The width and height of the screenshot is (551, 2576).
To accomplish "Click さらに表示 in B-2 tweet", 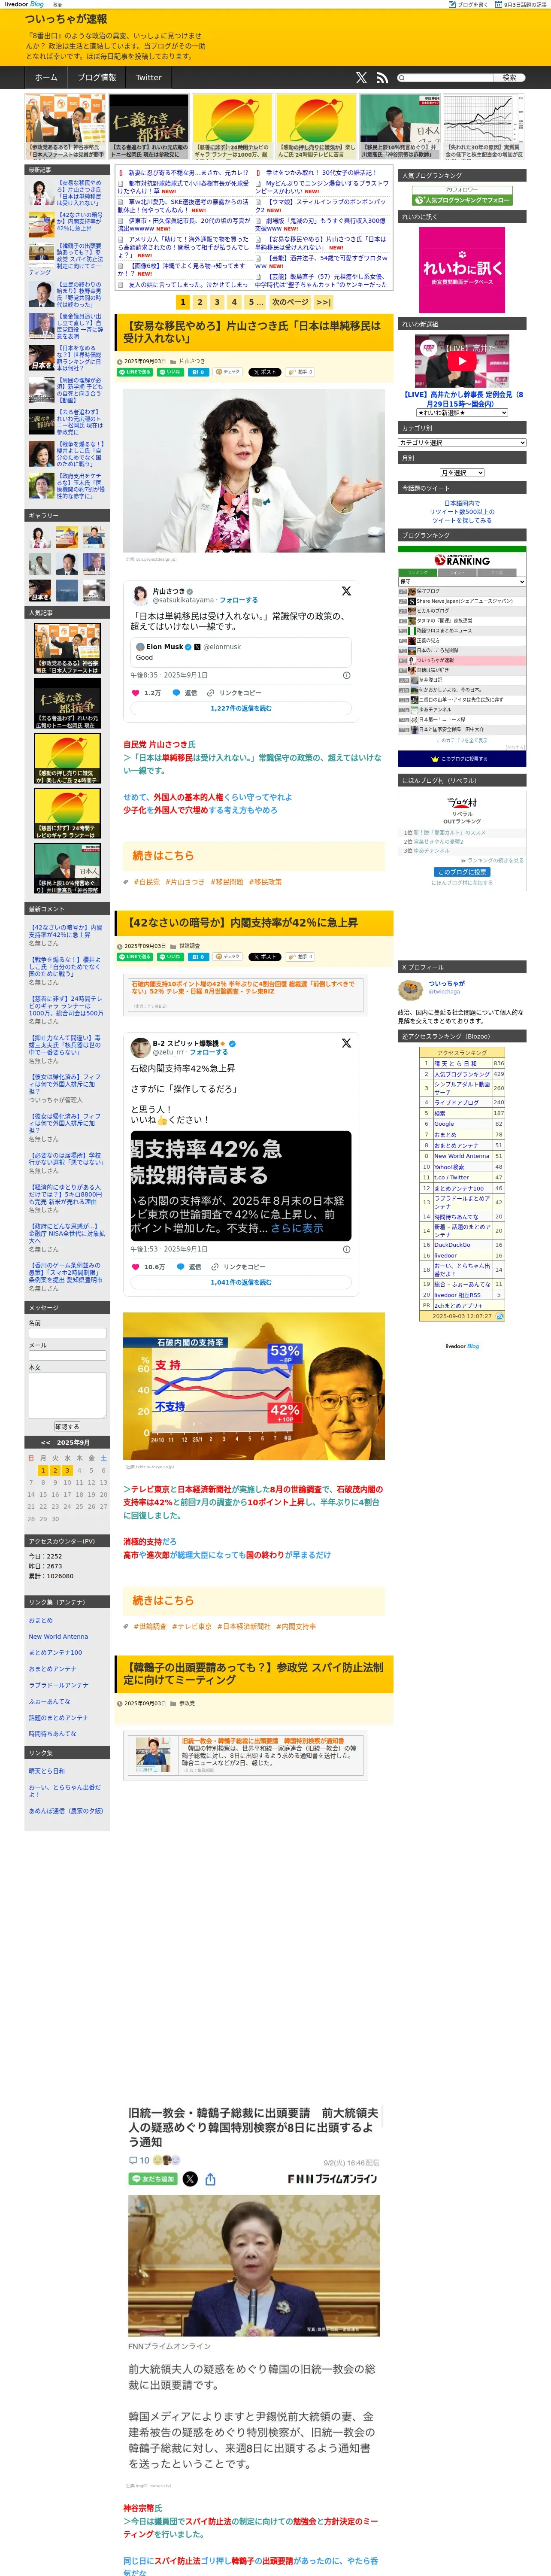I will 297,1228.
